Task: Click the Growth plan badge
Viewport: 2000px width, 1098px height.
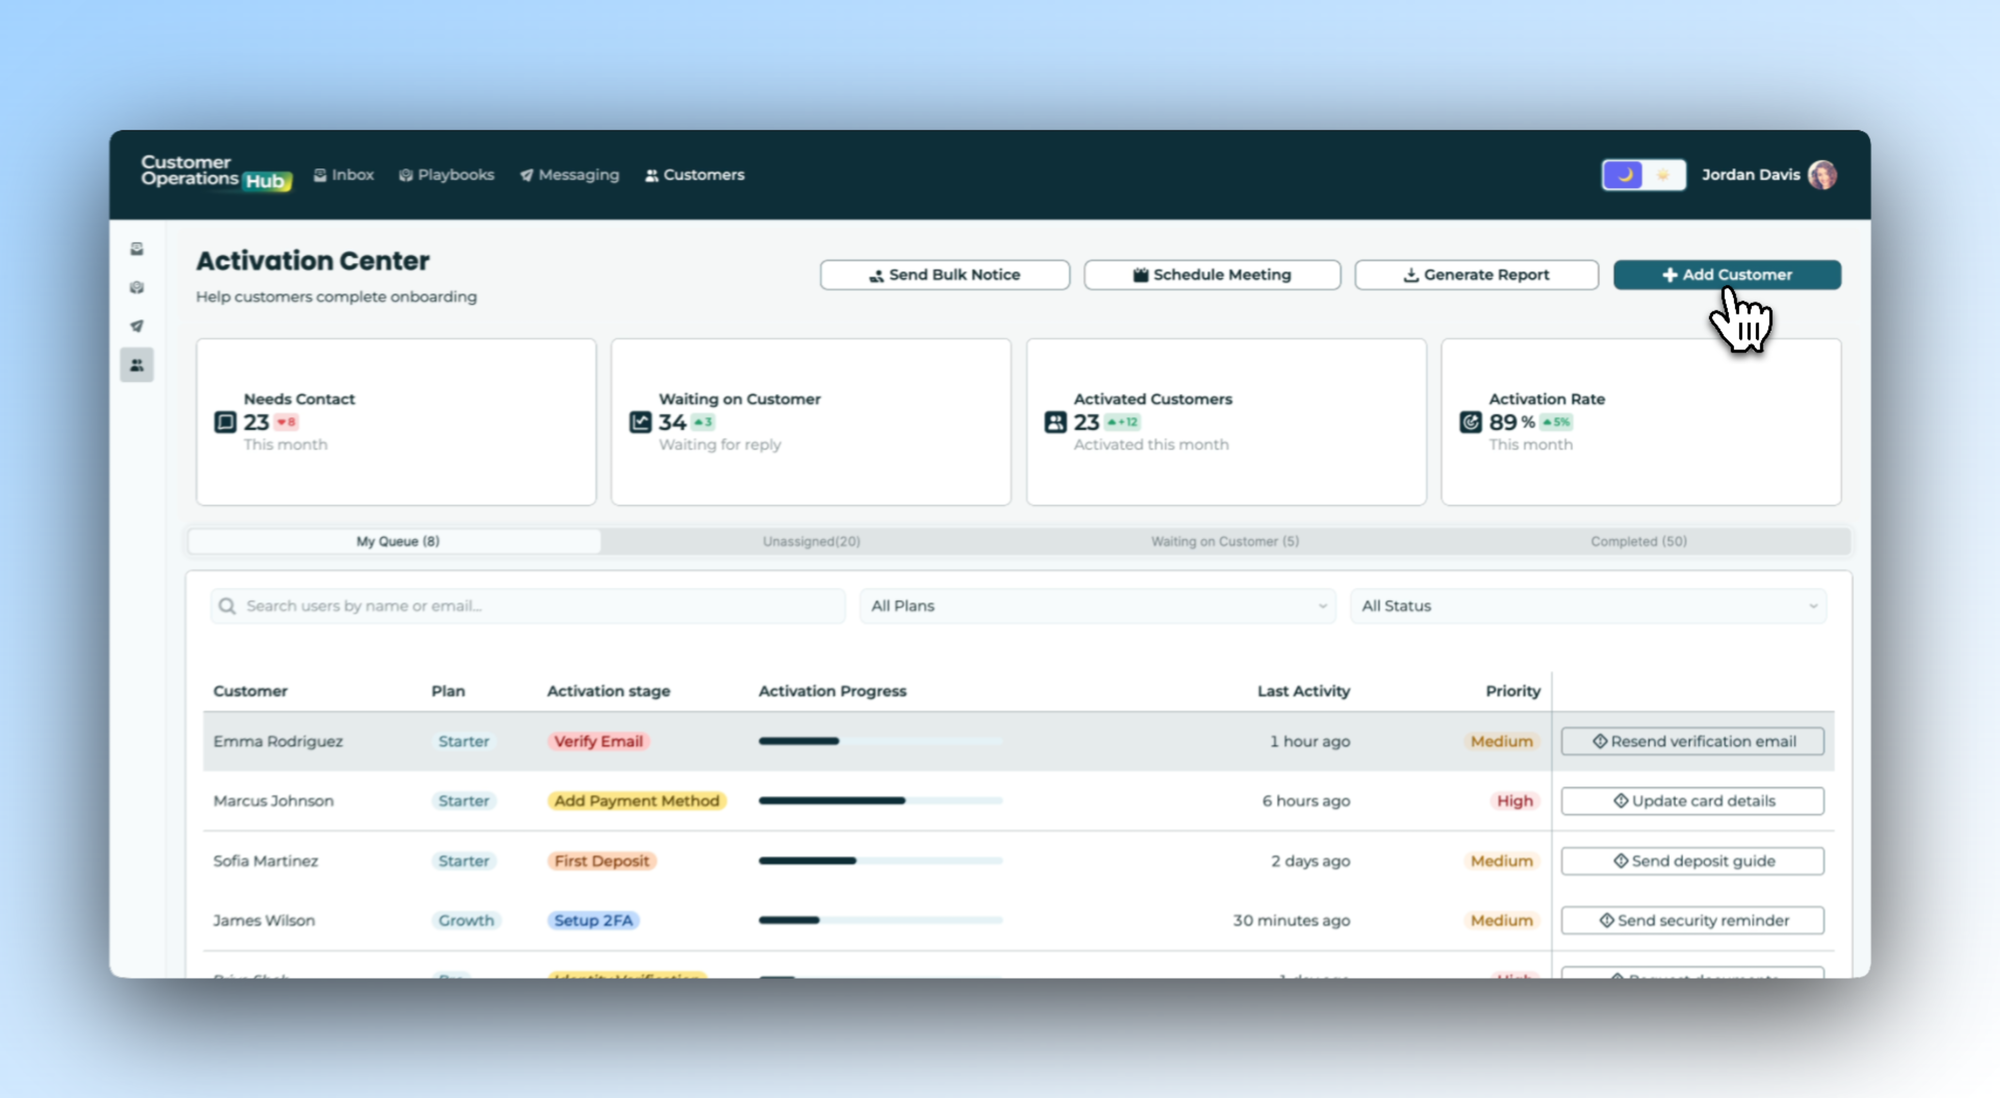Action: (x=466, y=920)
